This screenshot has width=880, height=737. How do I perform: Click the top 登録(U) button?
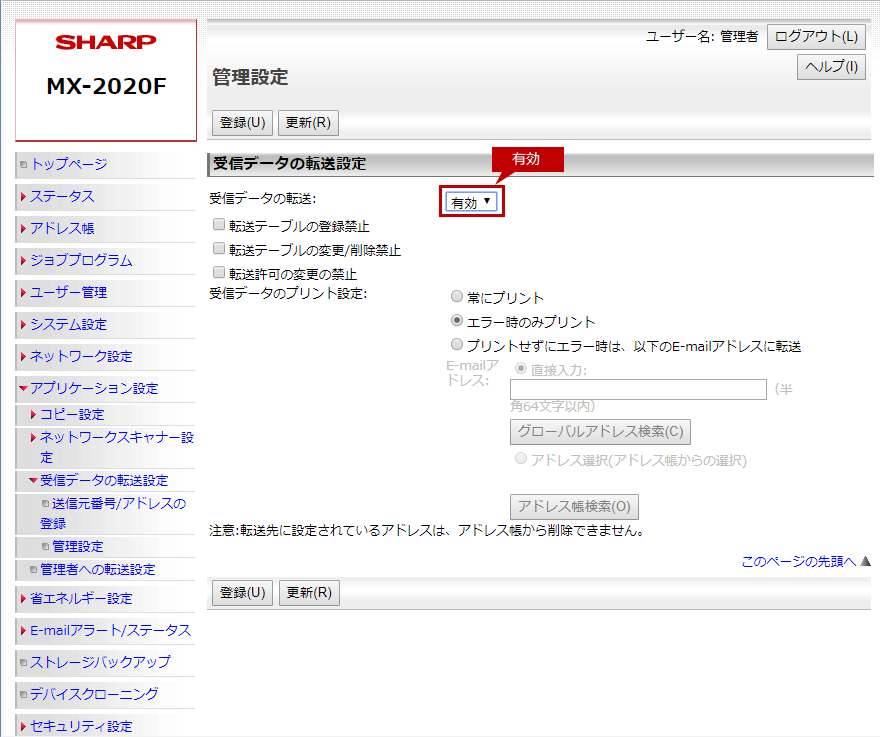242,123
